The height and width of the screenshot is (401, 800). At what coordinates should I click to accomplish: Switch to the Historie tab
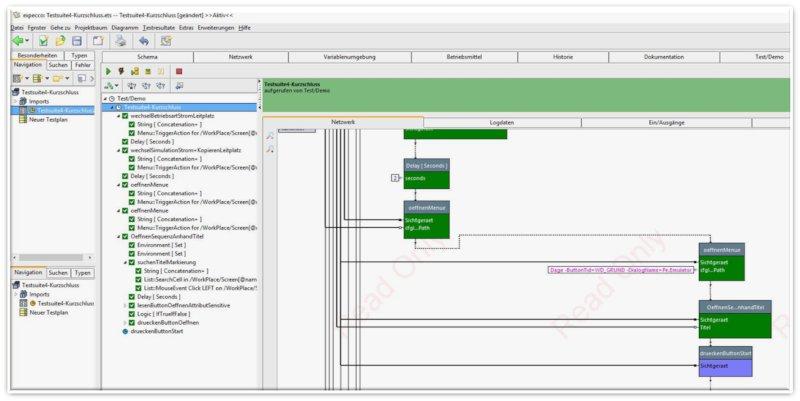(563, 57)
